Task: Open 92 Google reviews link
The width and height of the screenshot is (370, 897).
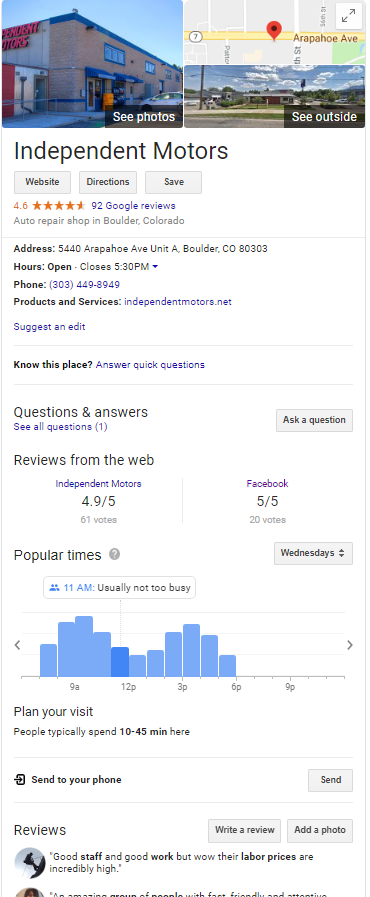Action: click(x=133, y=206)
